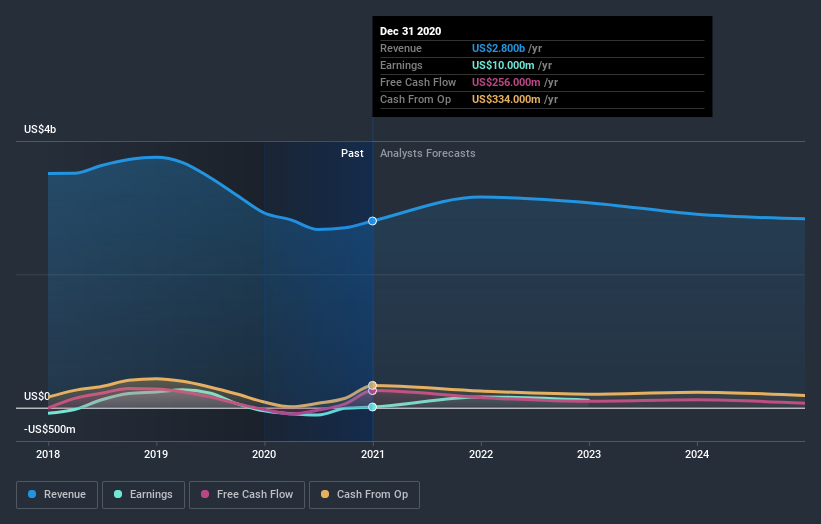Click the 2024 x-axis label

(x=697, y=454)
